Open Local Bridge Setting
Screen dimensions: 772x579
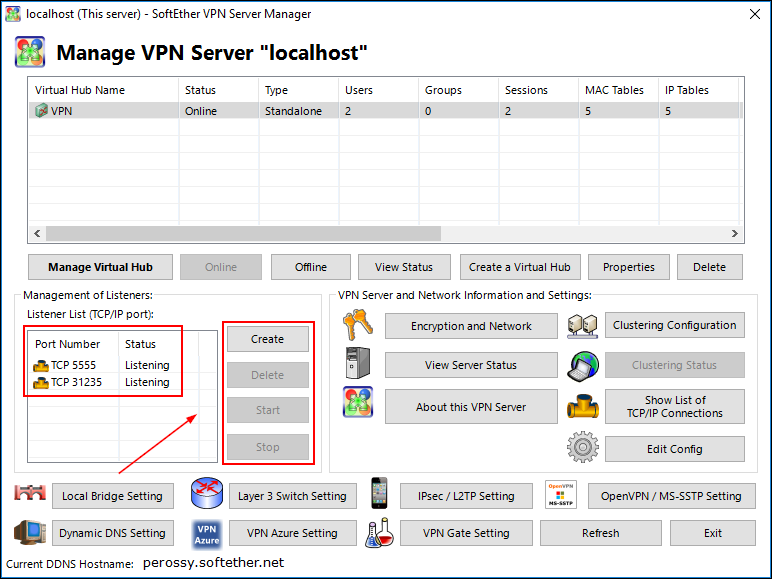click(x=113, y=496)
